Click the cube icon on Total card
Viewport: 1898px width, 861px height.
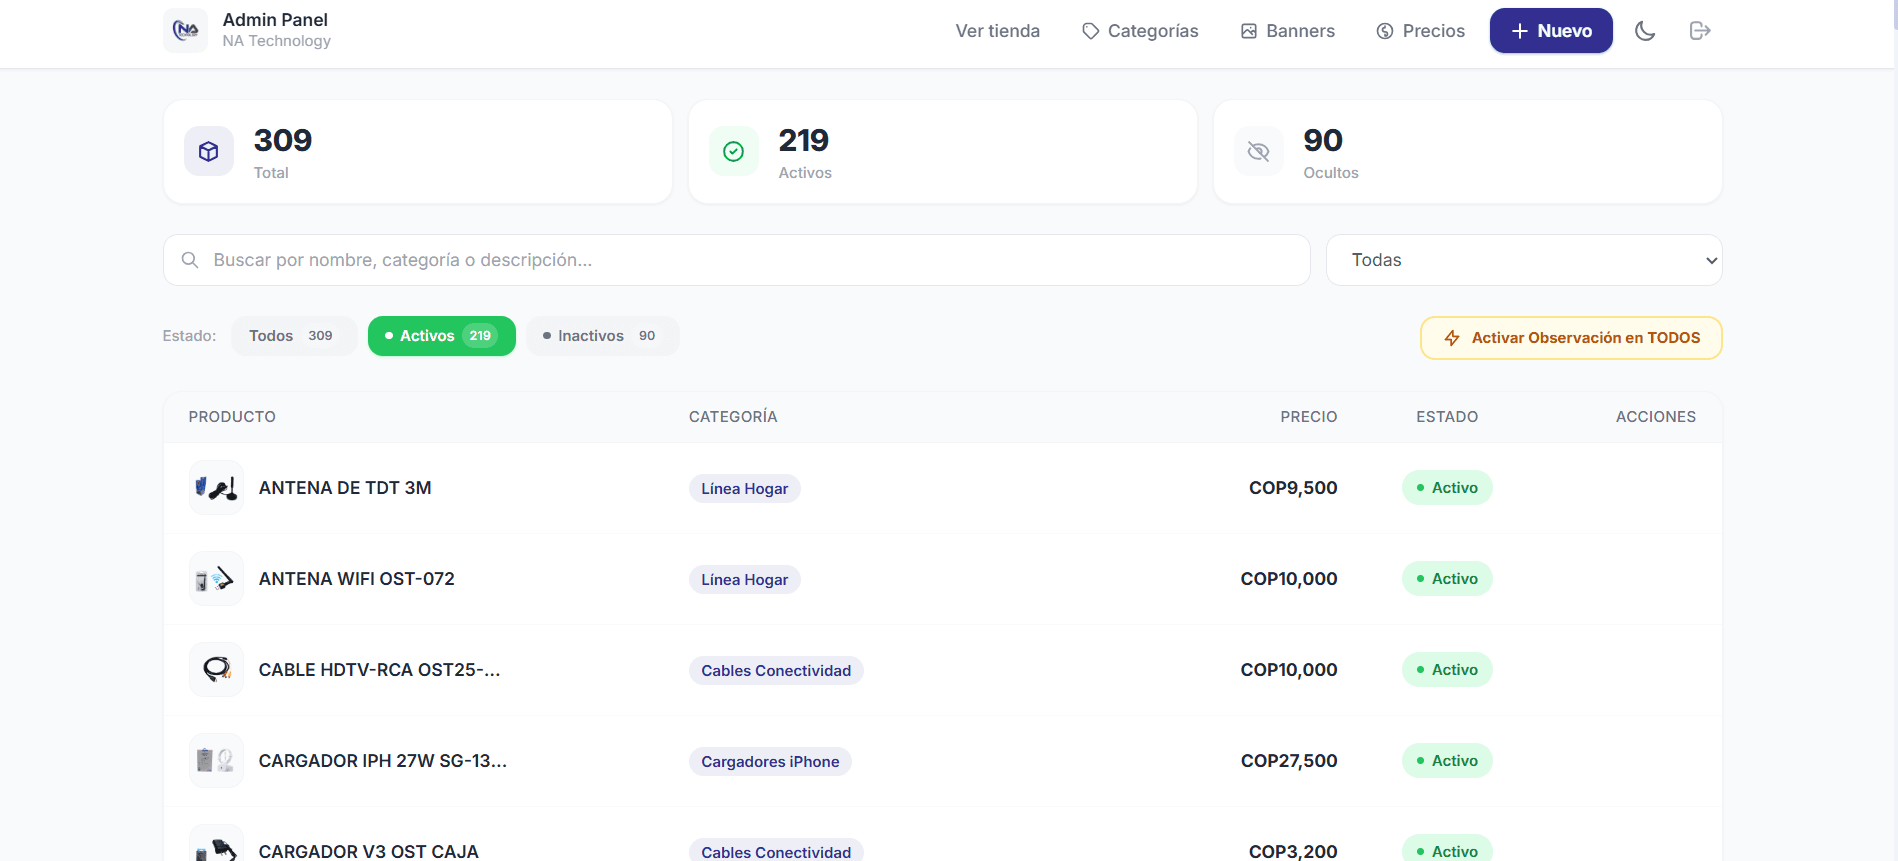[208, 151]
